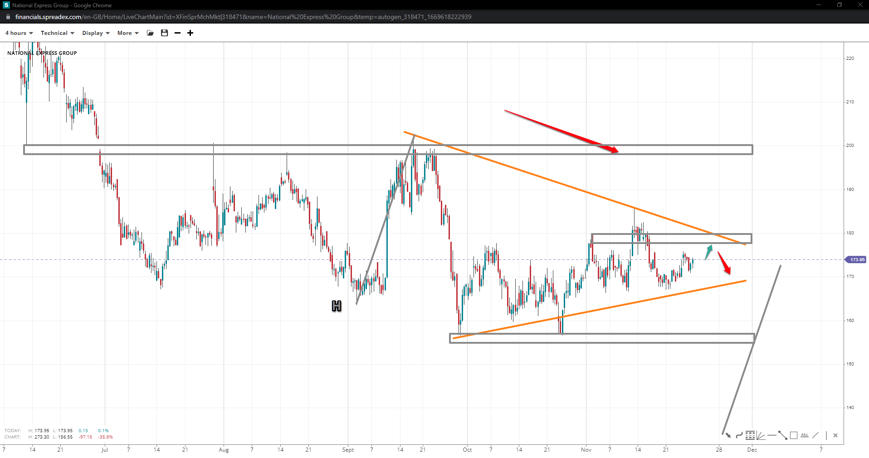
Task: Select the arrow drawing tool
Action: point(727,435)
